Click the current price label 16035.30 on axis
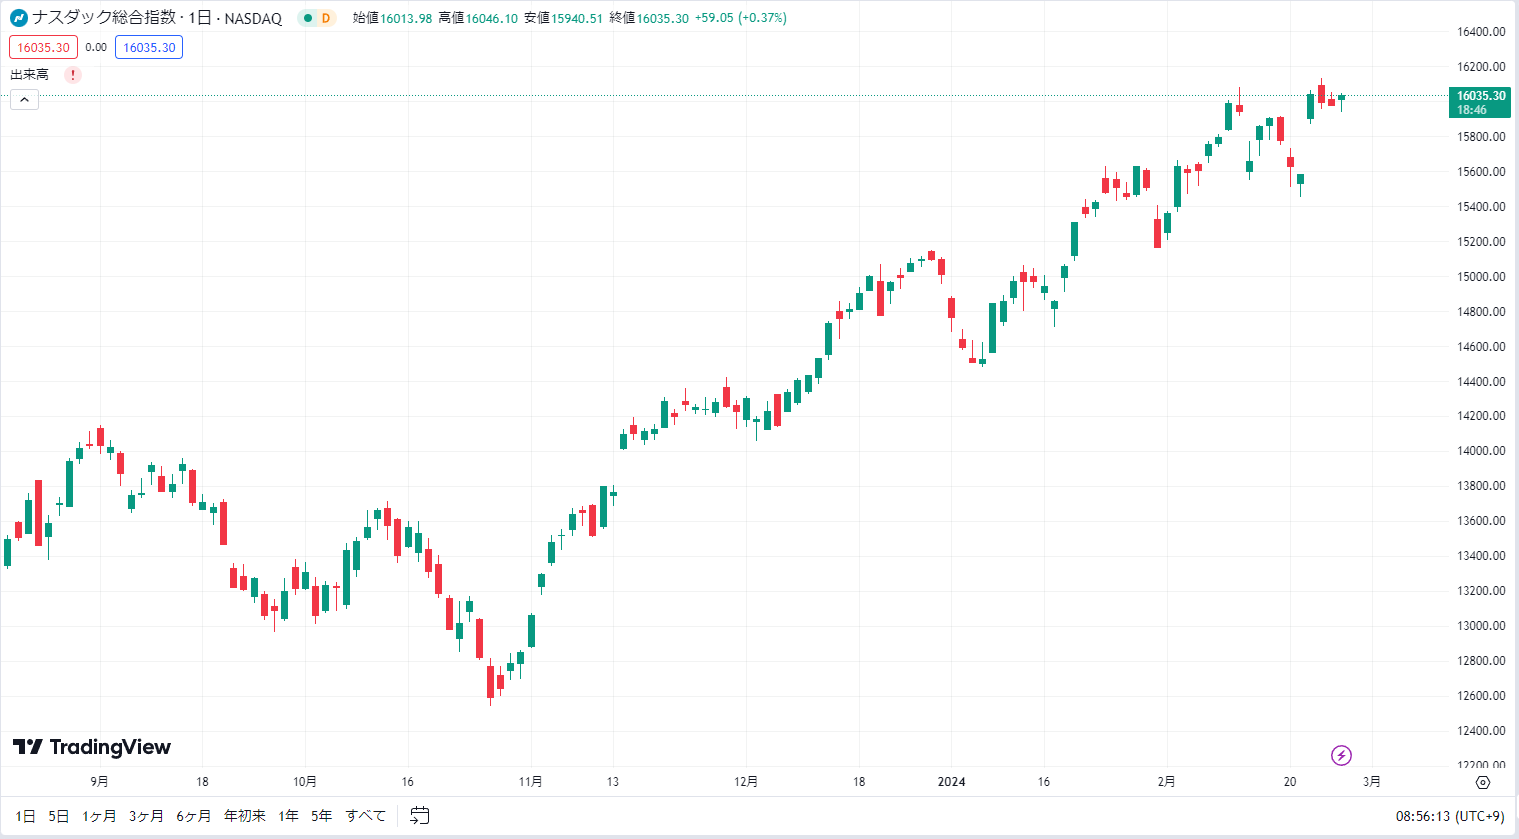Image resolution: width=1519 pixels, height=839 pixels. click(x=1480, y=102)
